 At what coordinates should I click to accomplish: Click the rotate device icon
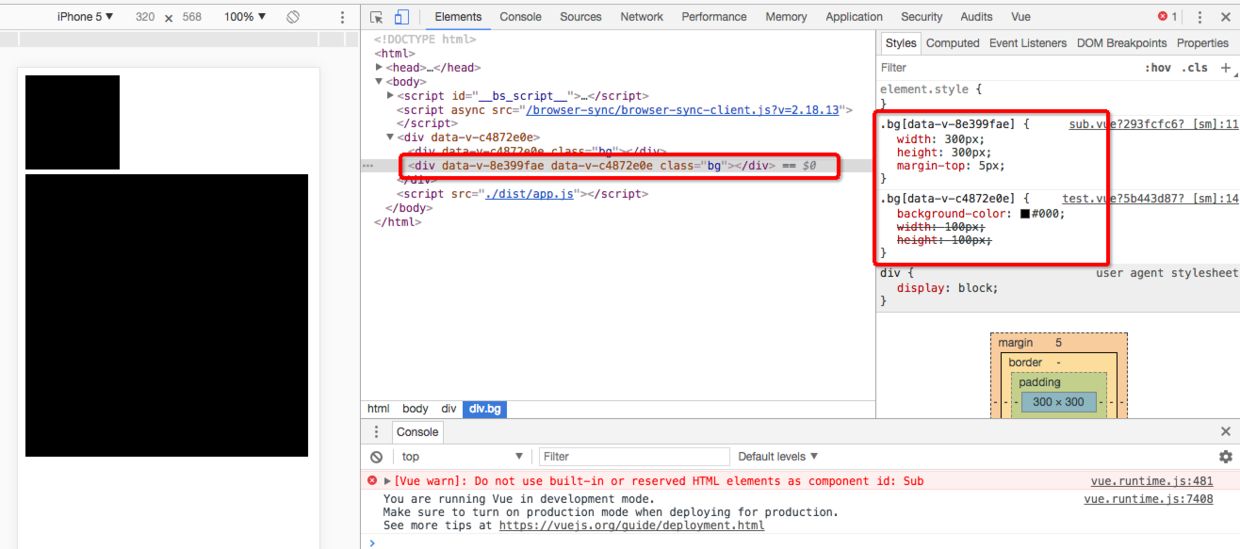[x=293, y=17]
